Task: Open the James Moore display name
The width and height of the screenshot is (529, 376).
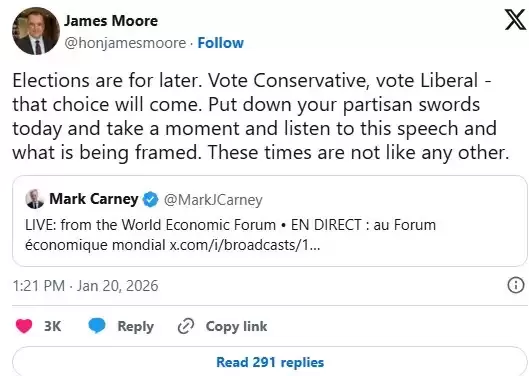Action: pyautogui.click(x=111, y=21)
